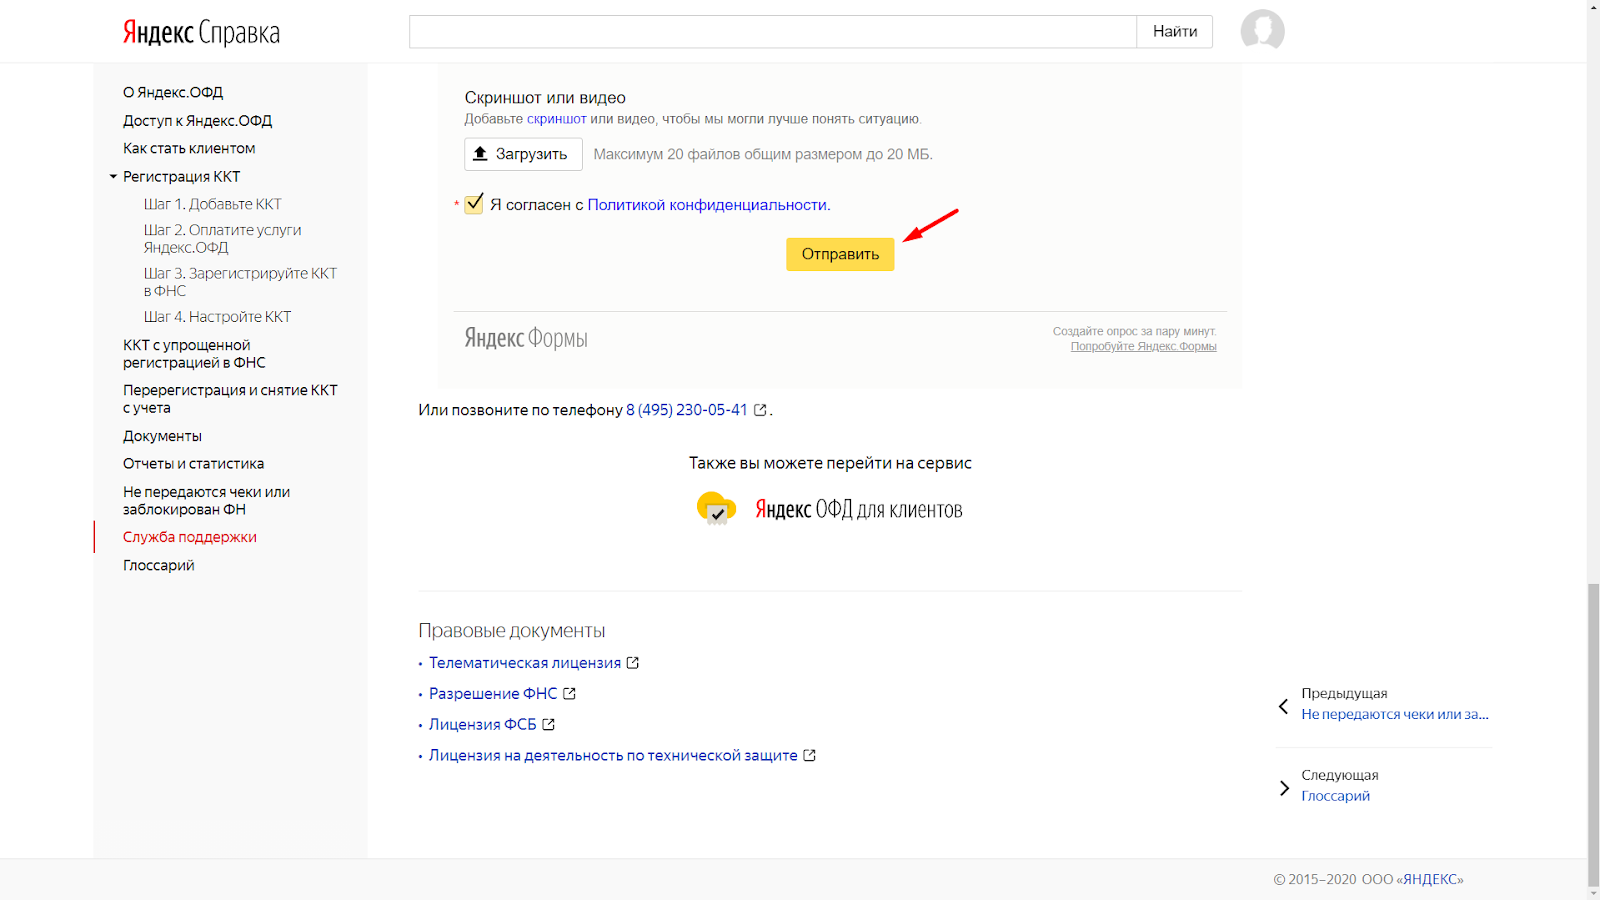Open Шаг 1. Добавьте ККТ
The height and width of the screenshot is (900, 1600).
pyautogui.click(x=212, y=204)
